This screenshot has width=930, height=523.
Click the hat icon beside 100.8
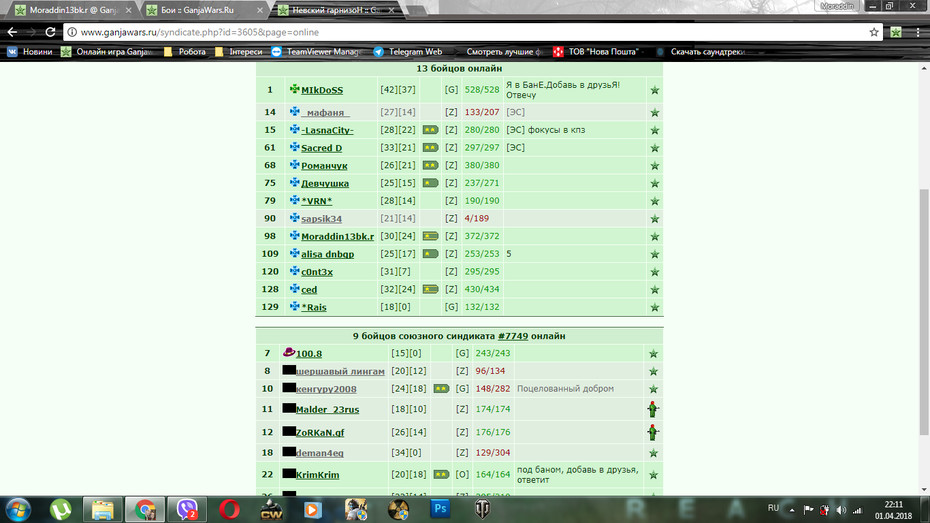click(x=289, y=352)
